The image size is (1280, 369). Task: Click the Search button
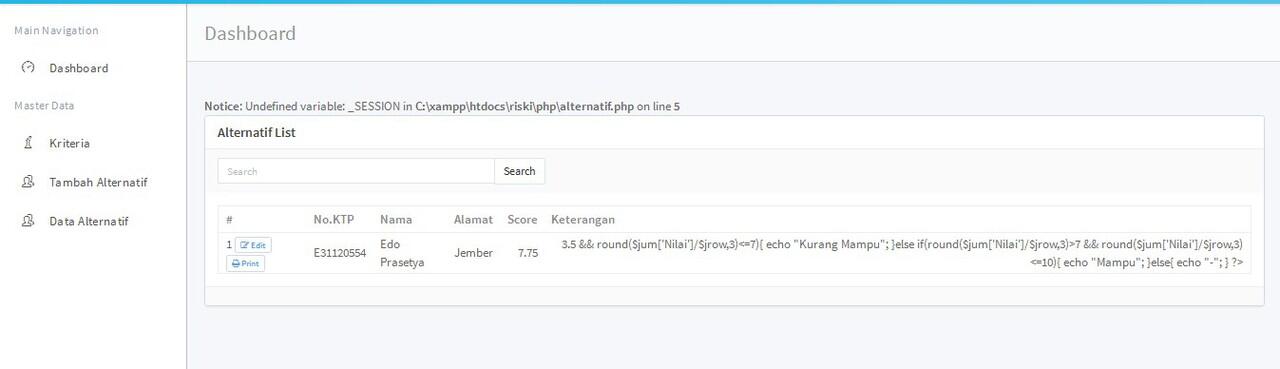coord(519,171)
